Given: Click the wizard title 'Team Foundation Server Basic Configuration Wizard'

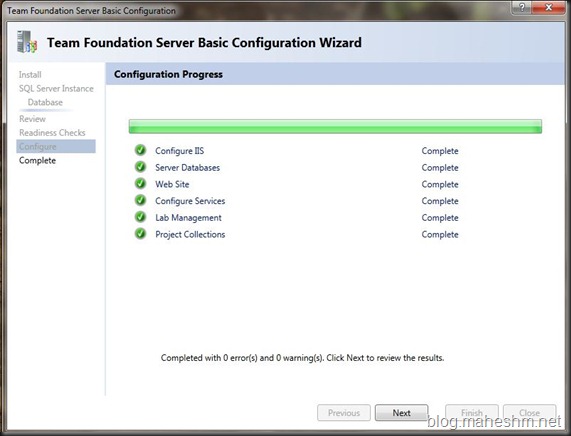Looking at the screenshot, I should point(204,43).
